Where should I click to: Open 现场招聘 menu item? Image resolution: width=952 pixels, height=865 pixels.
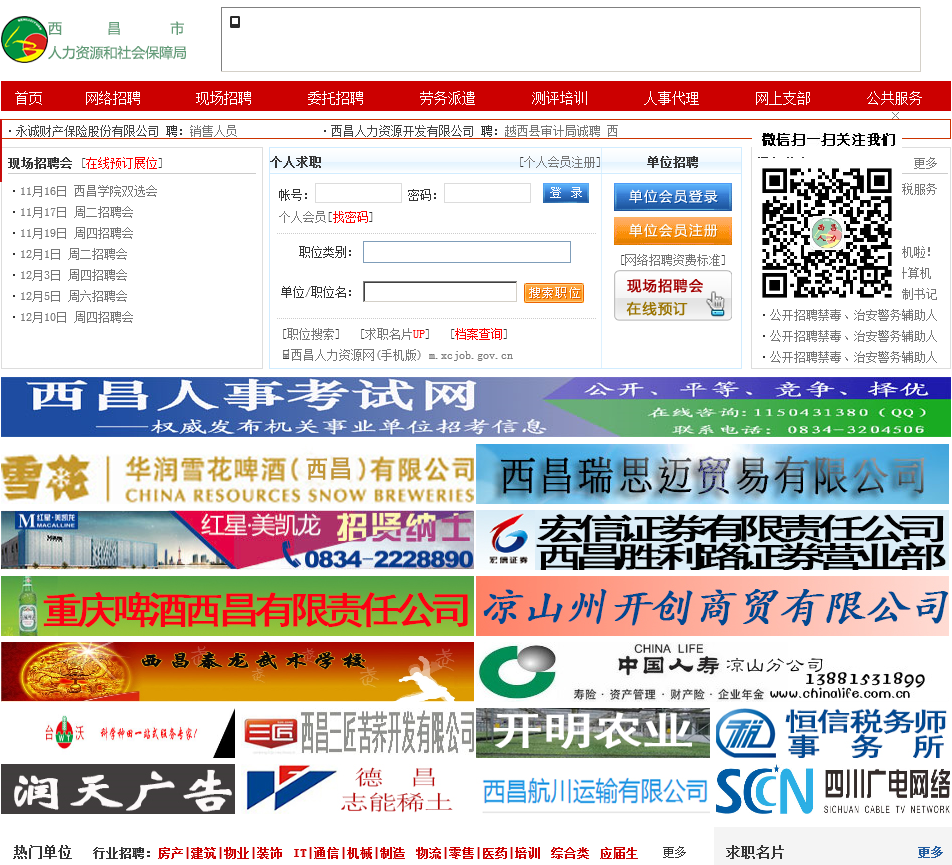point(223,98)
